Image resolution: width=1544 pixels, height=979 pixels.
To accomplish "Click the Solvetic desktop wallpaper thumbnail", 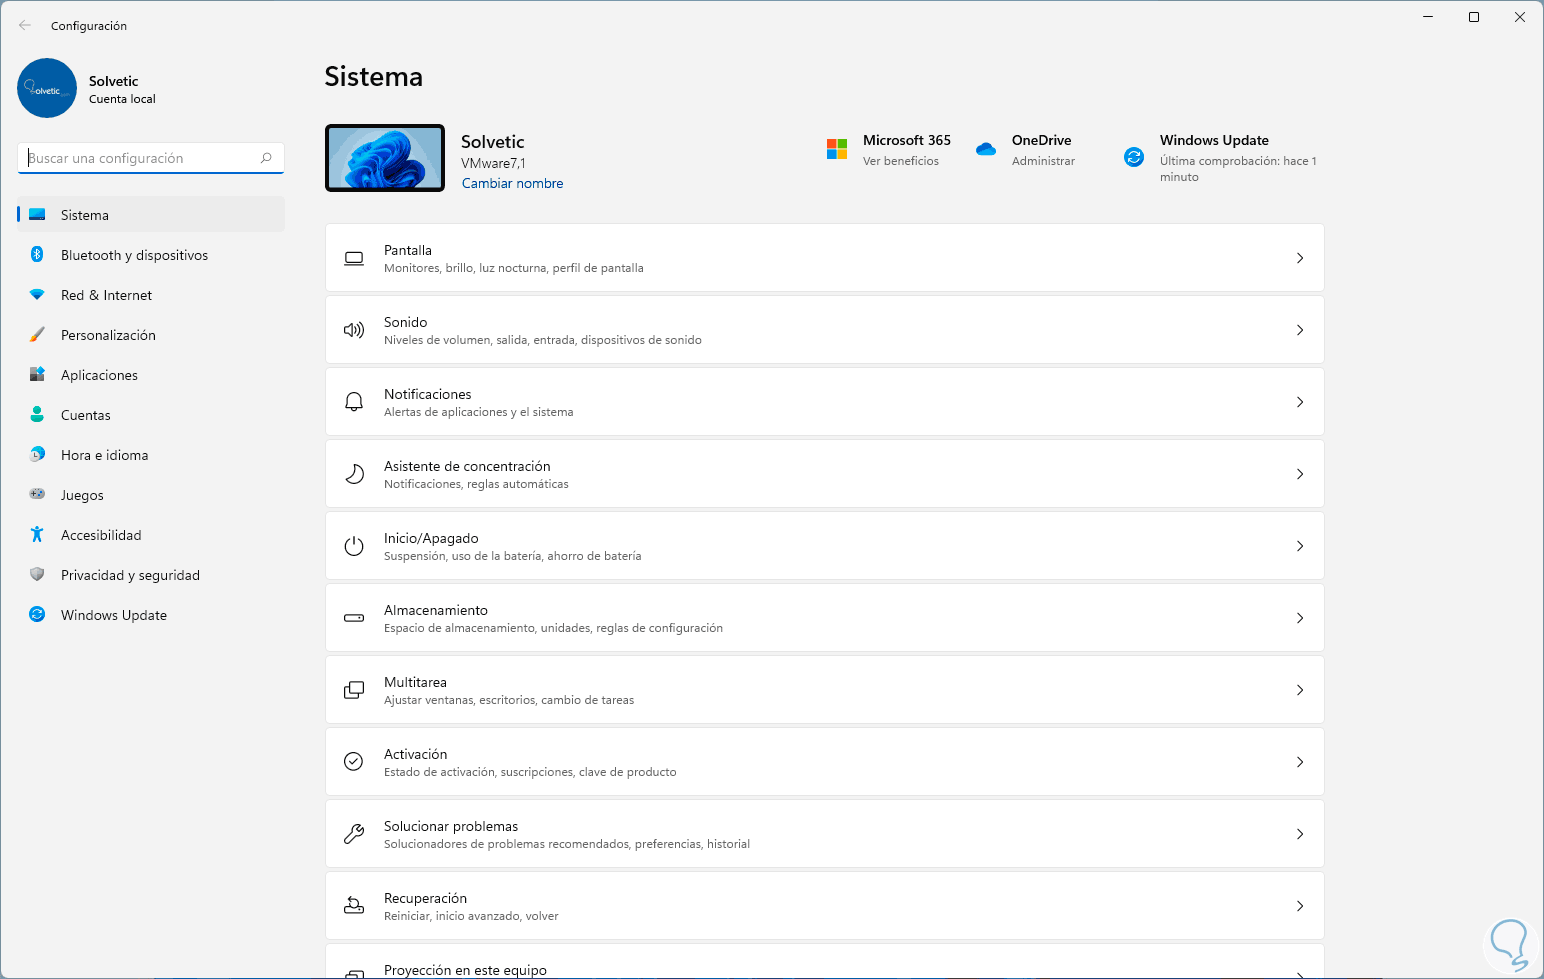I will tap(385, 158).
